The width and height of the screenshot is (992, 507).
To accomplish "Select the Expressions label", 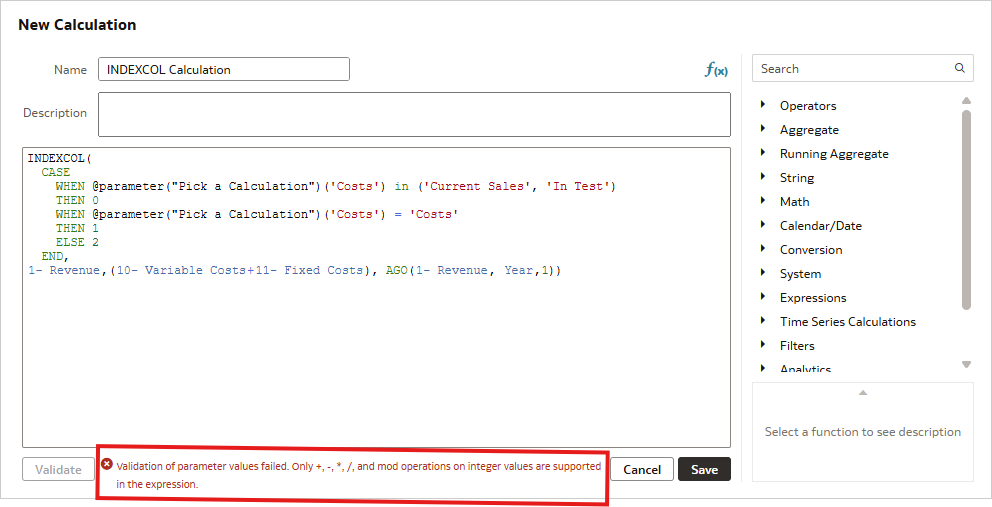I will pyautogui.click(x=813, y=298).
